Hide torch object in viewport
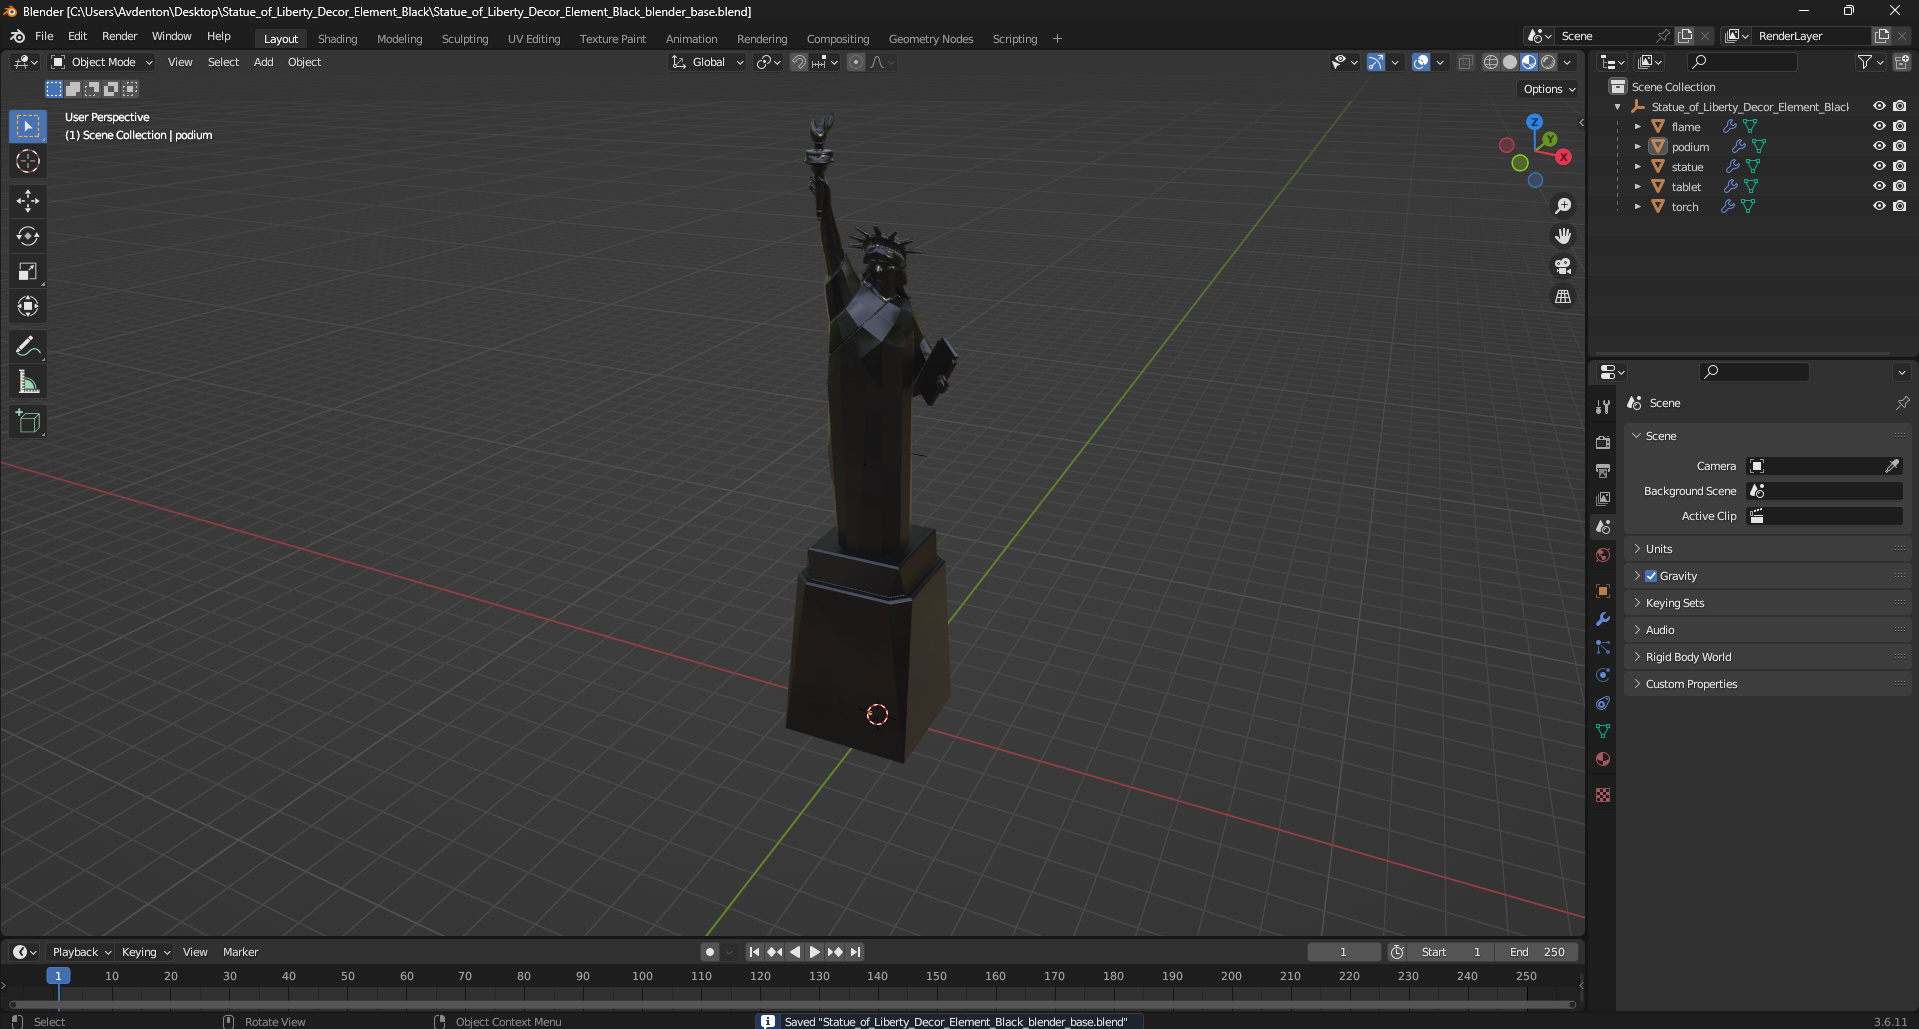This screenshot has width=1919, height=1029. click(x=1879, y=206)
